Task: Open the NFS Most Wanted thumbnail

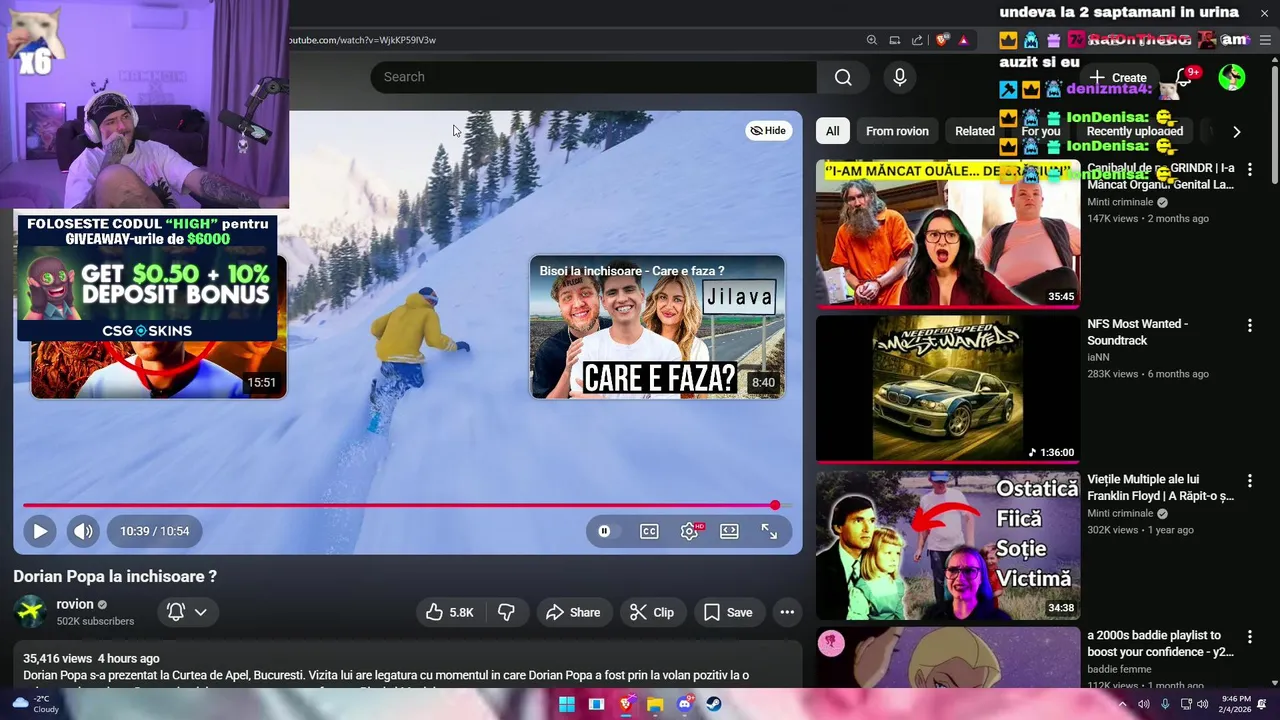Action: [948, 389]
